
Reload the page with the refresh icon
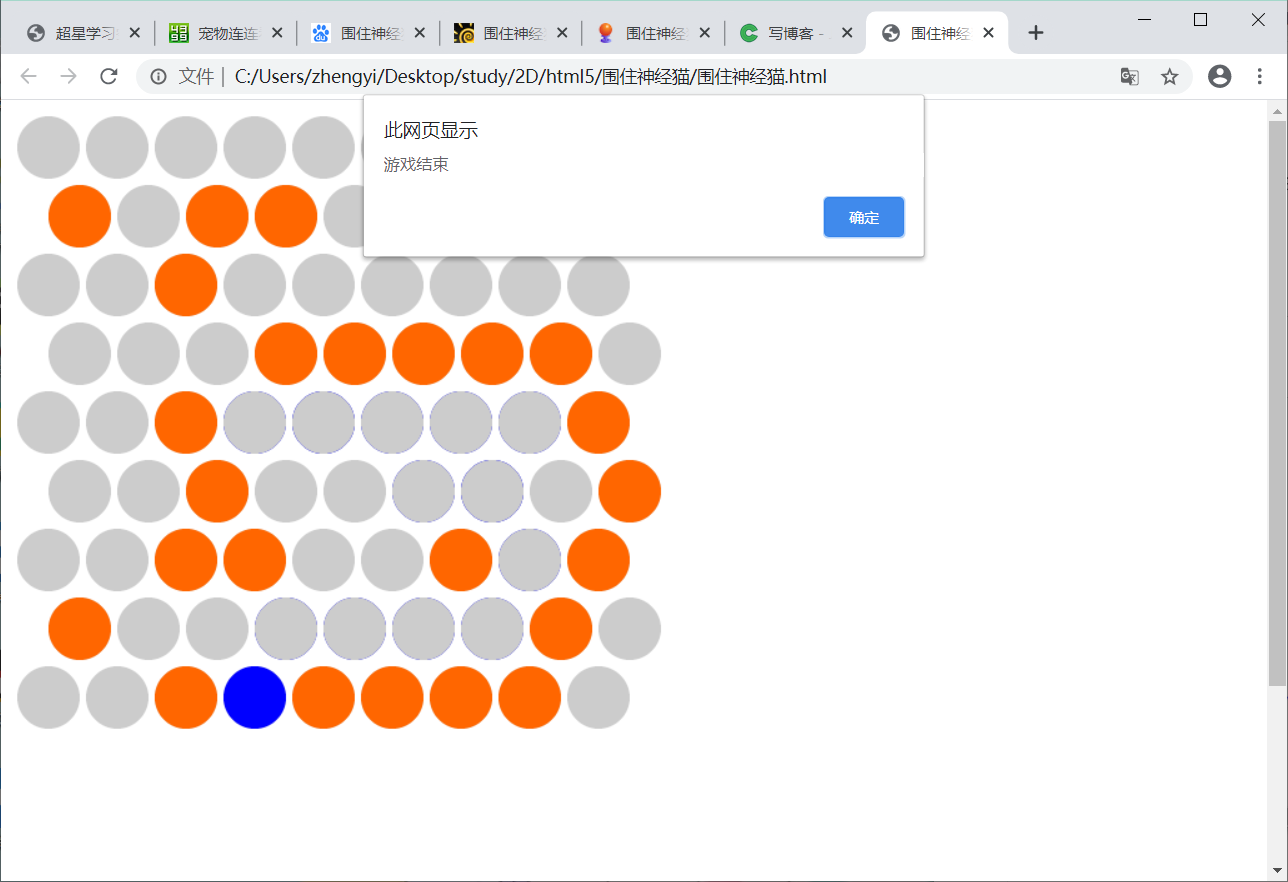coord(109,76)
